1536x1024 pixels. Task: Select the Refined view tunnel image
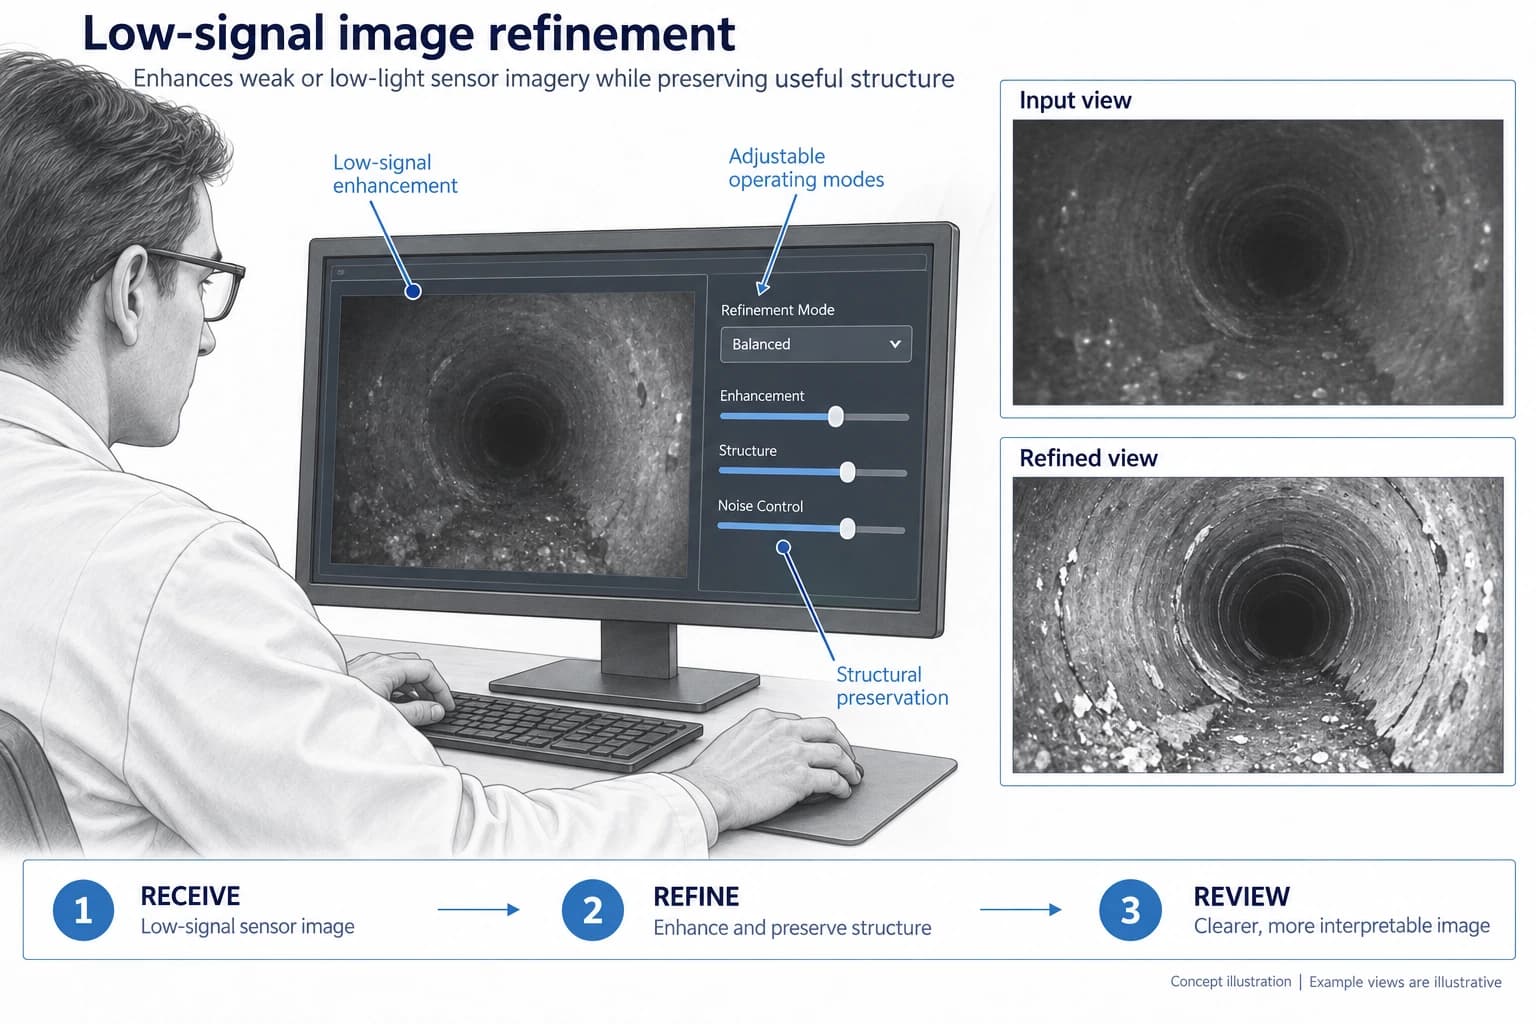1257,625
